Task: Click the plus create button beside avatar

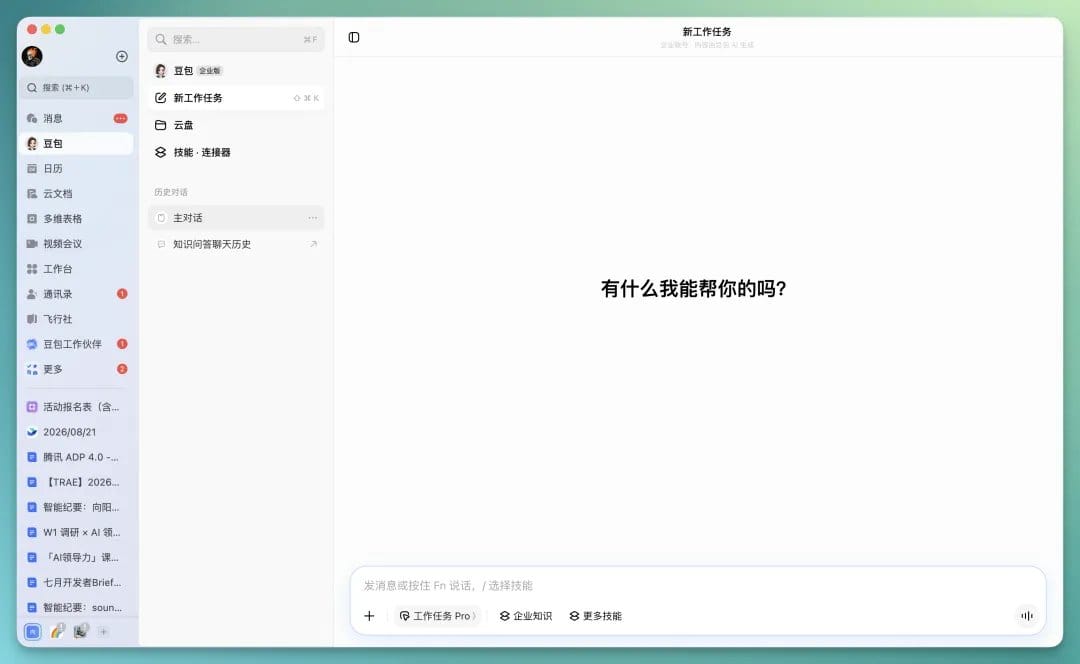Action: pyautogui.click(x=122, y=56)
